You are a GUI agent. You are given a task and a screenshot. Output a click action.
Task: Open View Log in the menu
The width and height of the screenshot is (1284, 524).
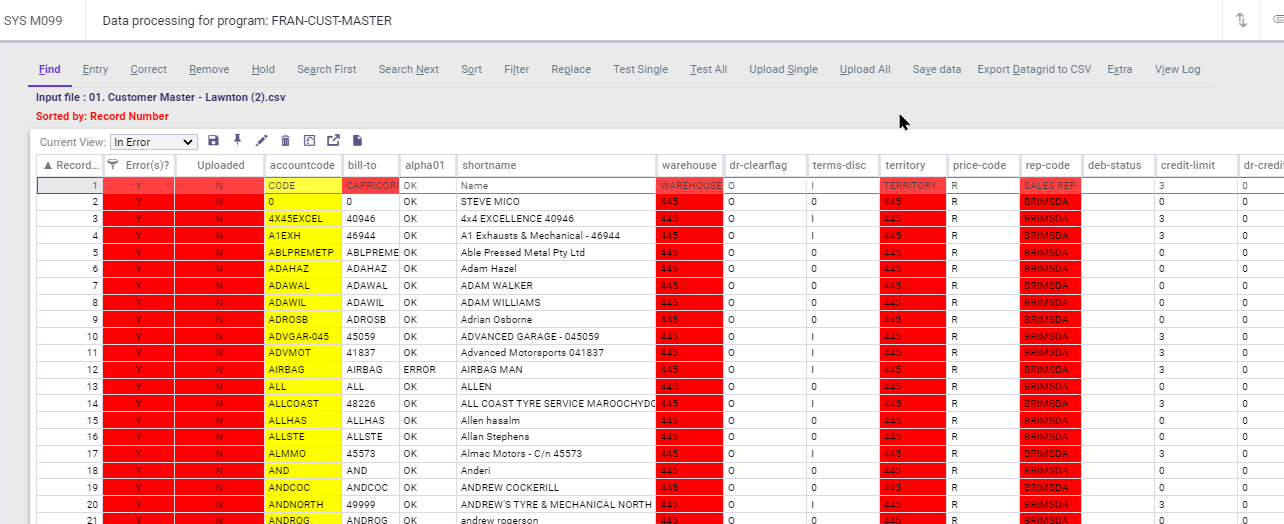(1178, 69)
